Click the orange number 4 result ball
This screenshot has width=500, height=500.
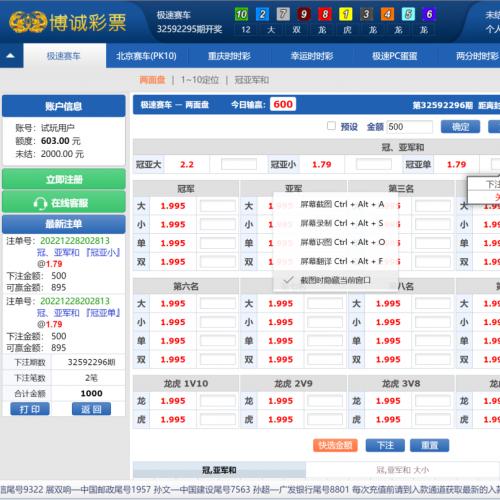[387, 14]
